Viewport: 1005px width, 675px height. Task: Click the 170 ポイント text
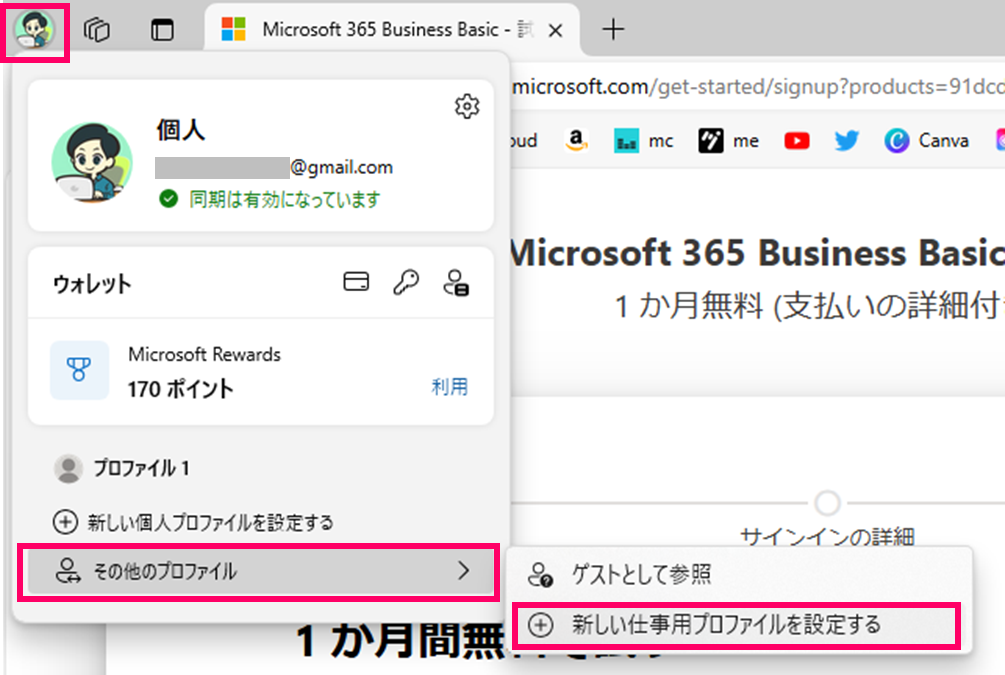click(180, 388)
